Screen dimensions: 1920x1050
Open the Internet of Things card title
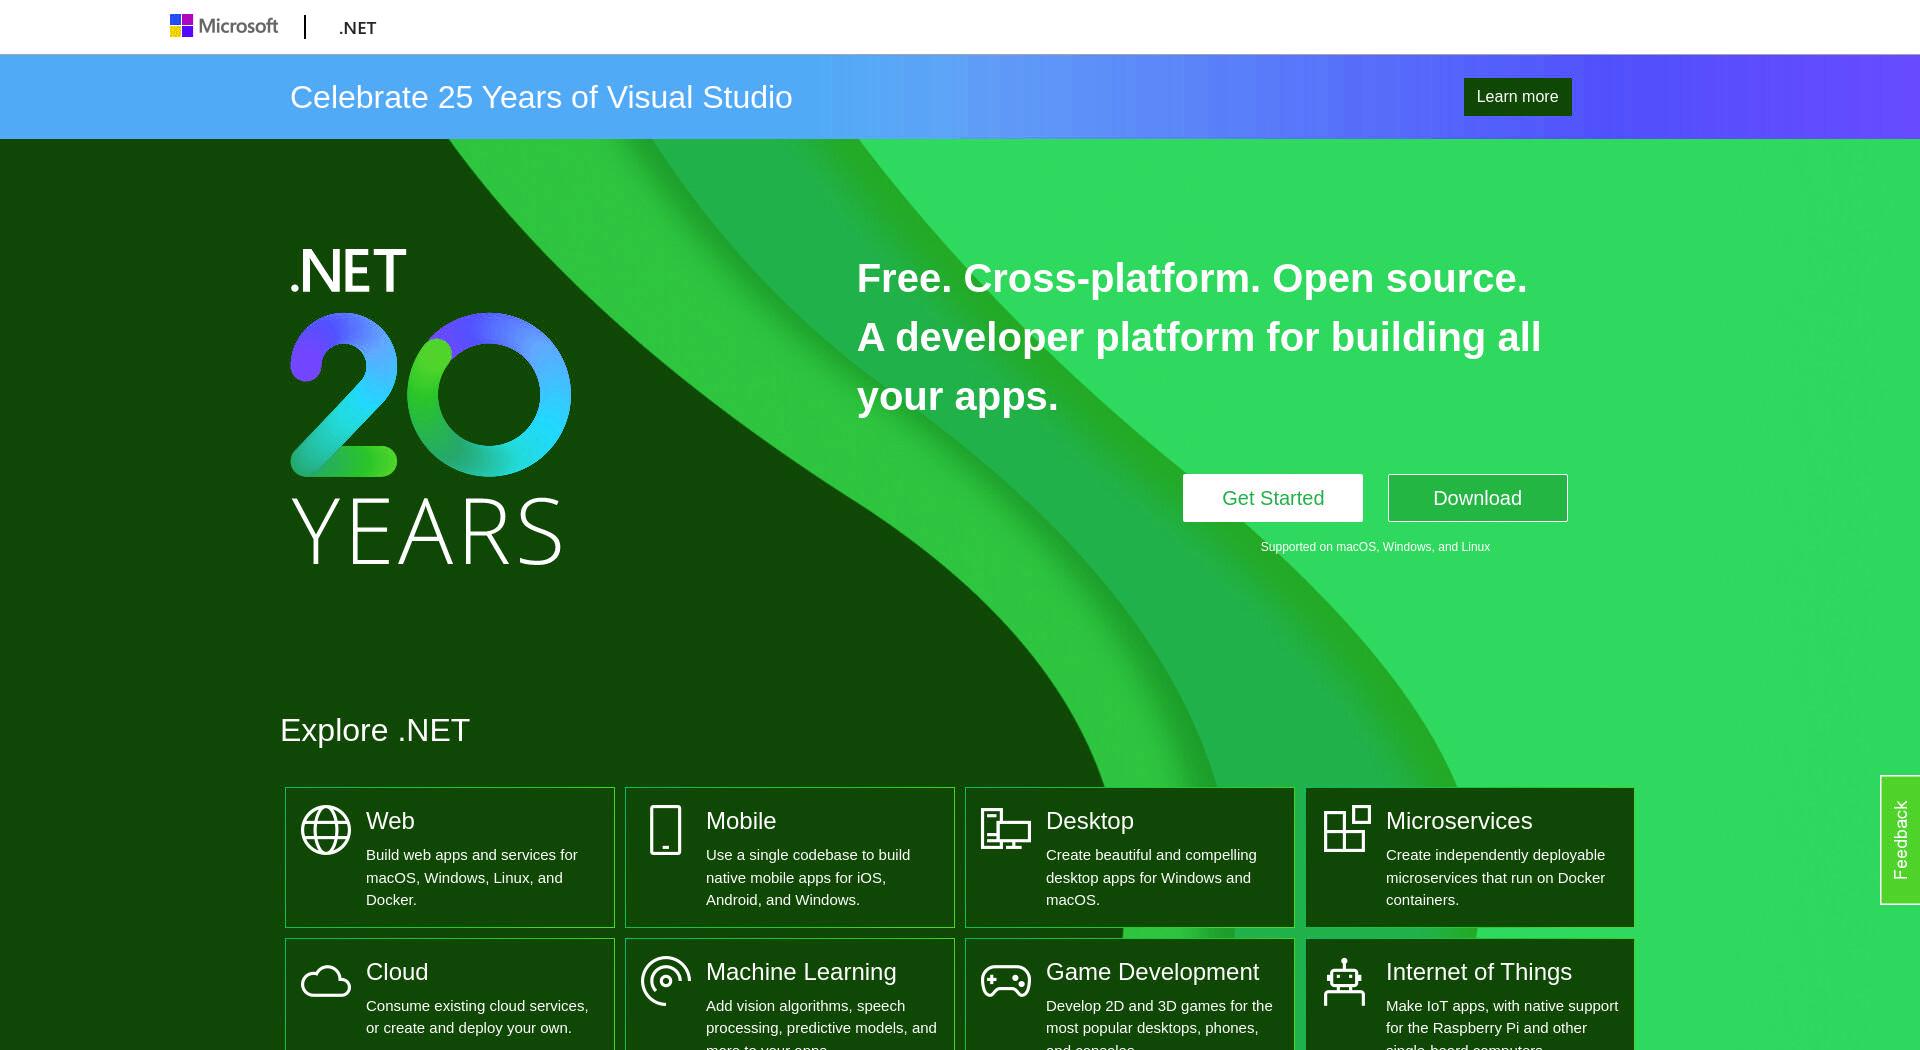(1479, 972)
